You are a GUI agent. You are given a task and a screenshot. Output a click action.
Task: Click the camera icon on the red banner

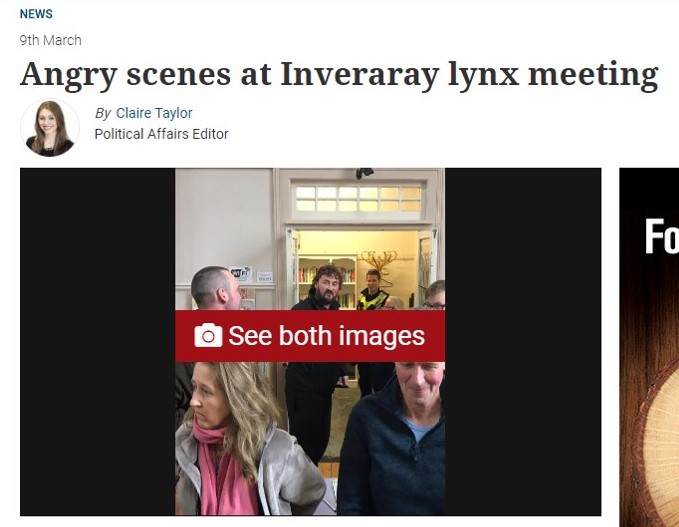click(x=208, y=335)
